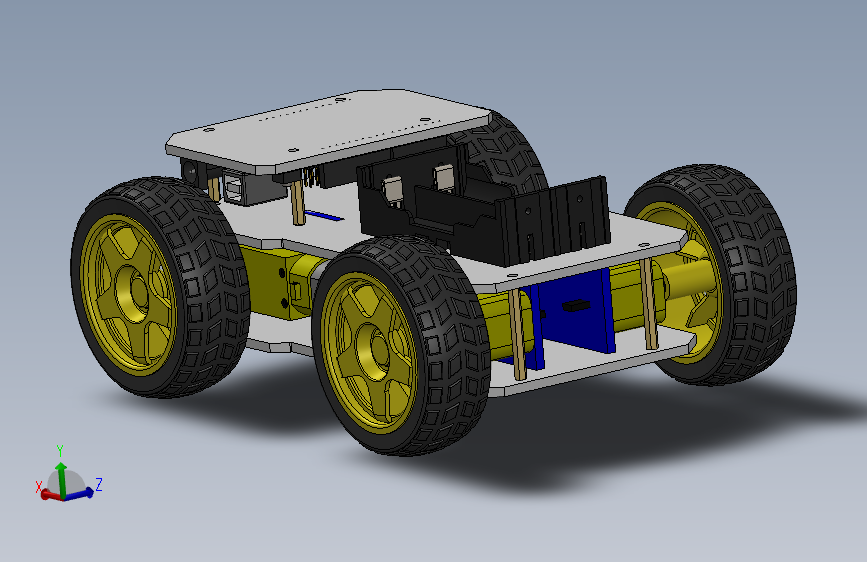Screen dimensions: 867x562
Task: Click the red X axis arrow on the triad
Action: click(x=51, y=496)
